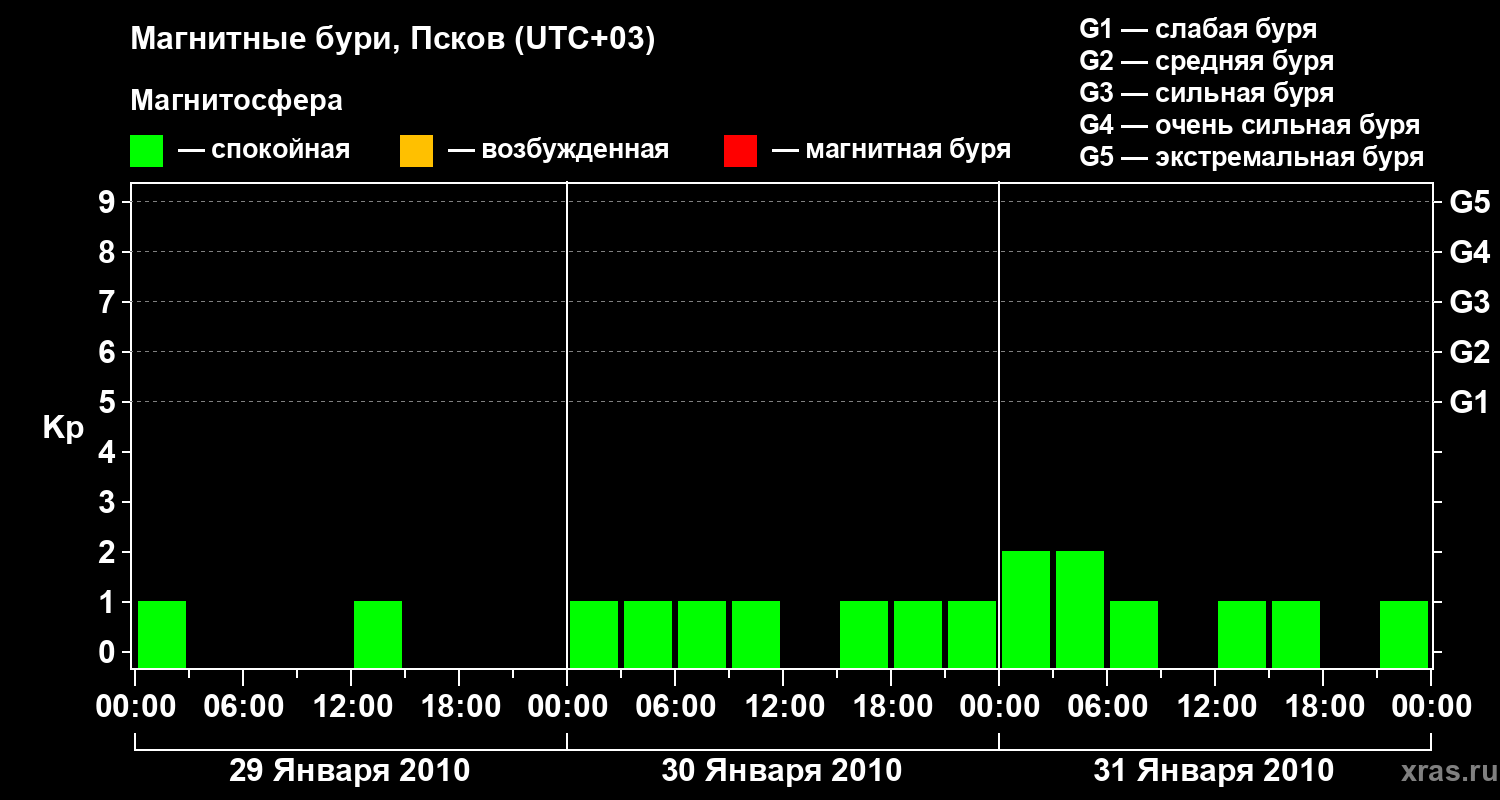This screenshot has height=800, width=1500.
Task: Click the right-axis 'G5' label
Action: tap(1469, 202)
